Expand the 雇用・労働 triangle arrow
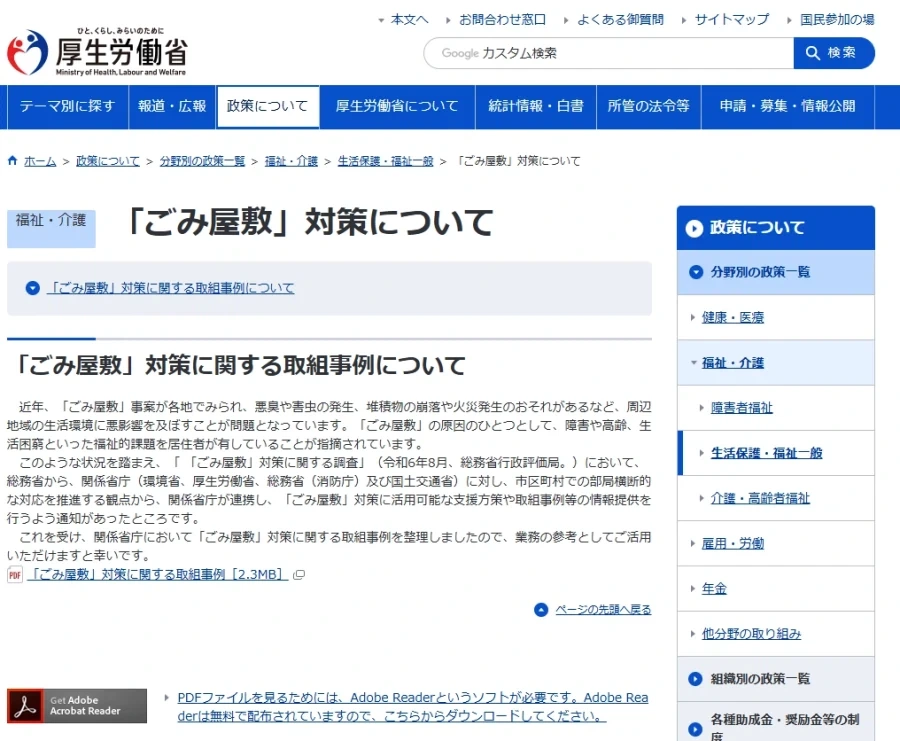The image size is (900, 741). point(693,544)
